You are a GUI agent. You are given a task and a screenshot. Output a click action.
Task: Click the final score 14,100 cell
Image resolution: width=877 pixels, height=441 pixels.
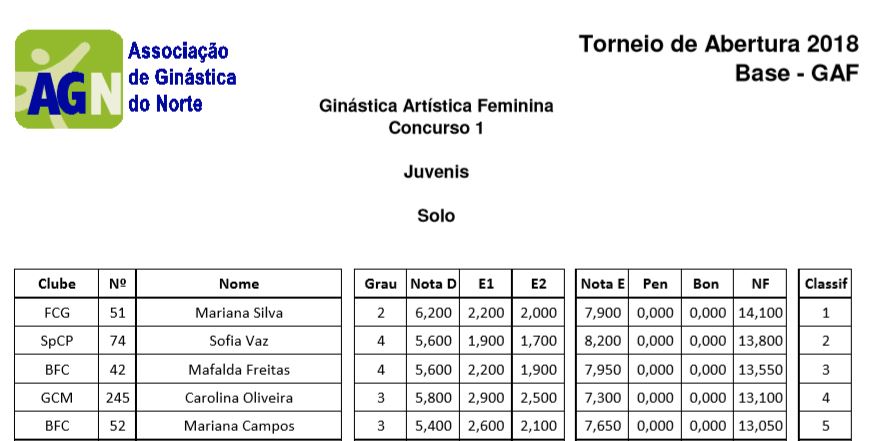[x=760, y=313]
